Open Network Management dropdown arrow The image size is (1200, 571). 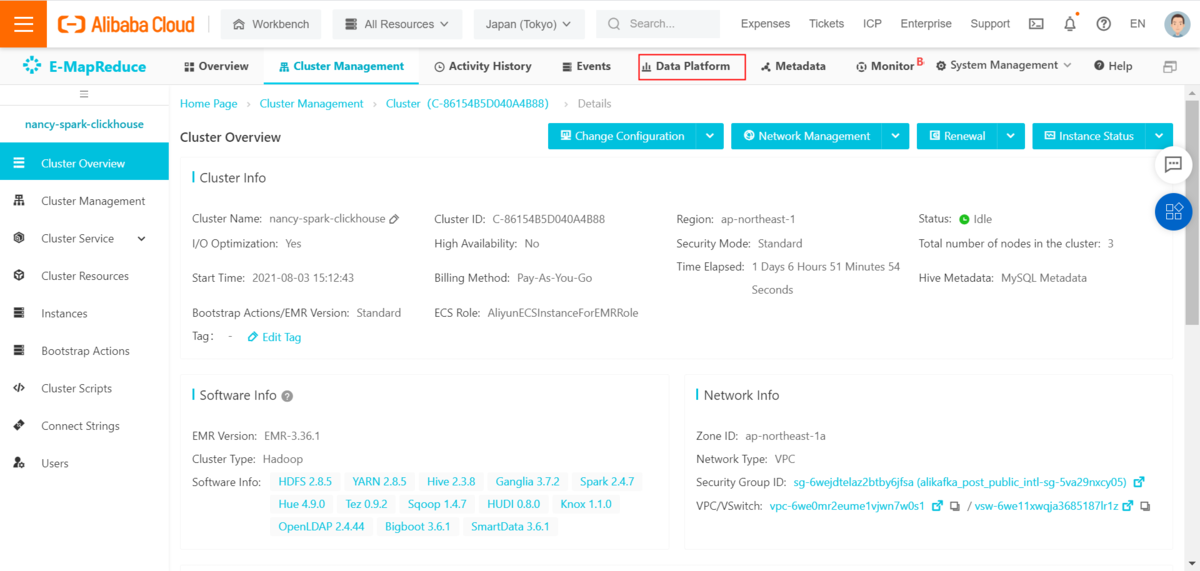(x=896, y=136)
